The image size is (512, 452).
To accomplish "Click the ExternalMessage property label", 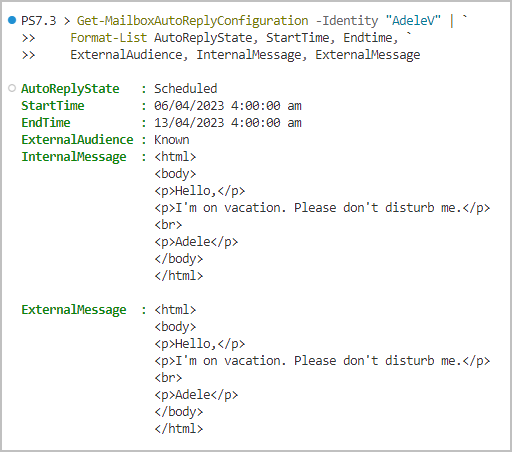I will [74, 310].
